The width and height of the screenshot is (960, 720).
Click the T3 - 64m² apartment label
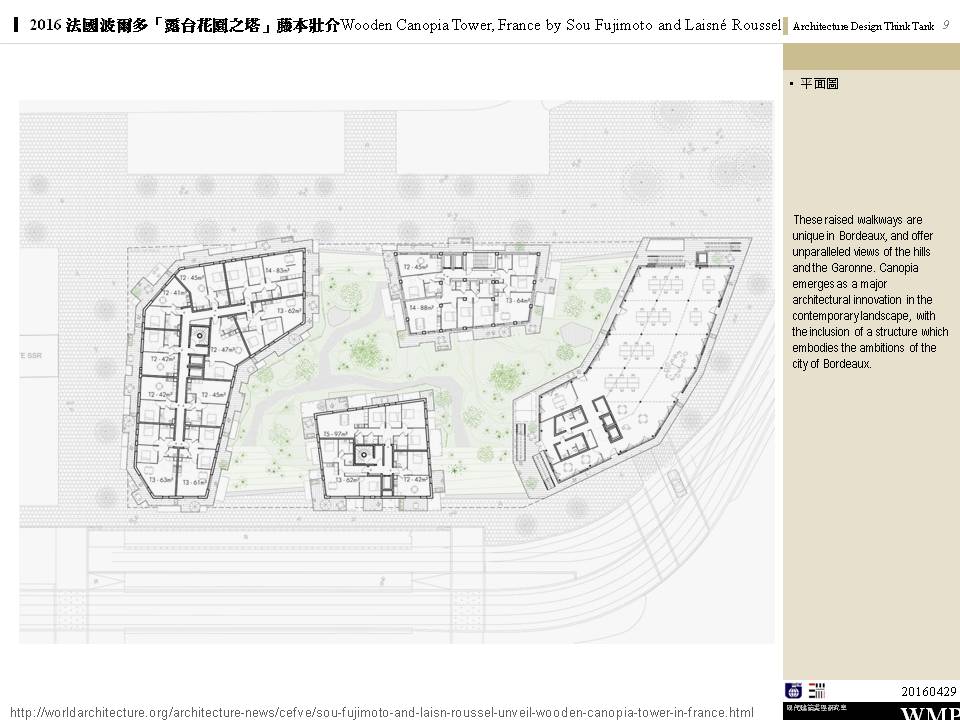(517, 299)
